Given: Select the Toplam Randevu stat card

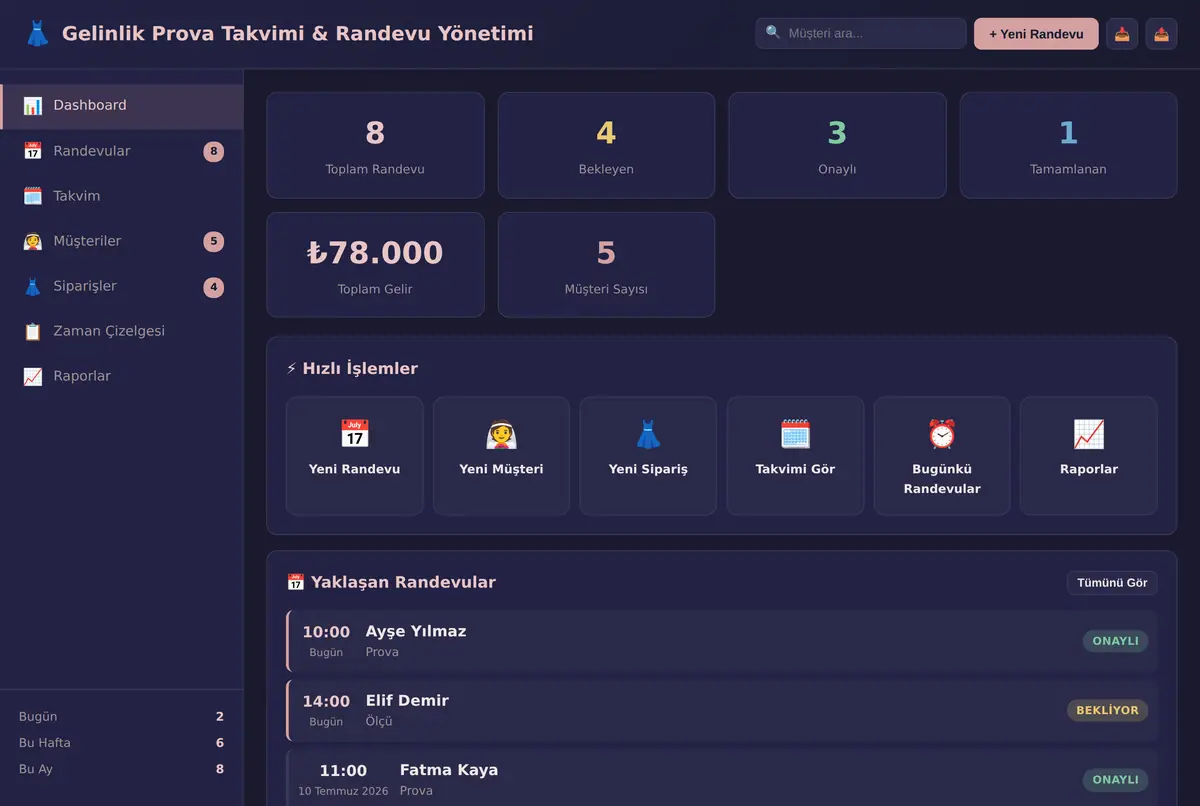Looking at the screenshot, I should coord(375,146).
